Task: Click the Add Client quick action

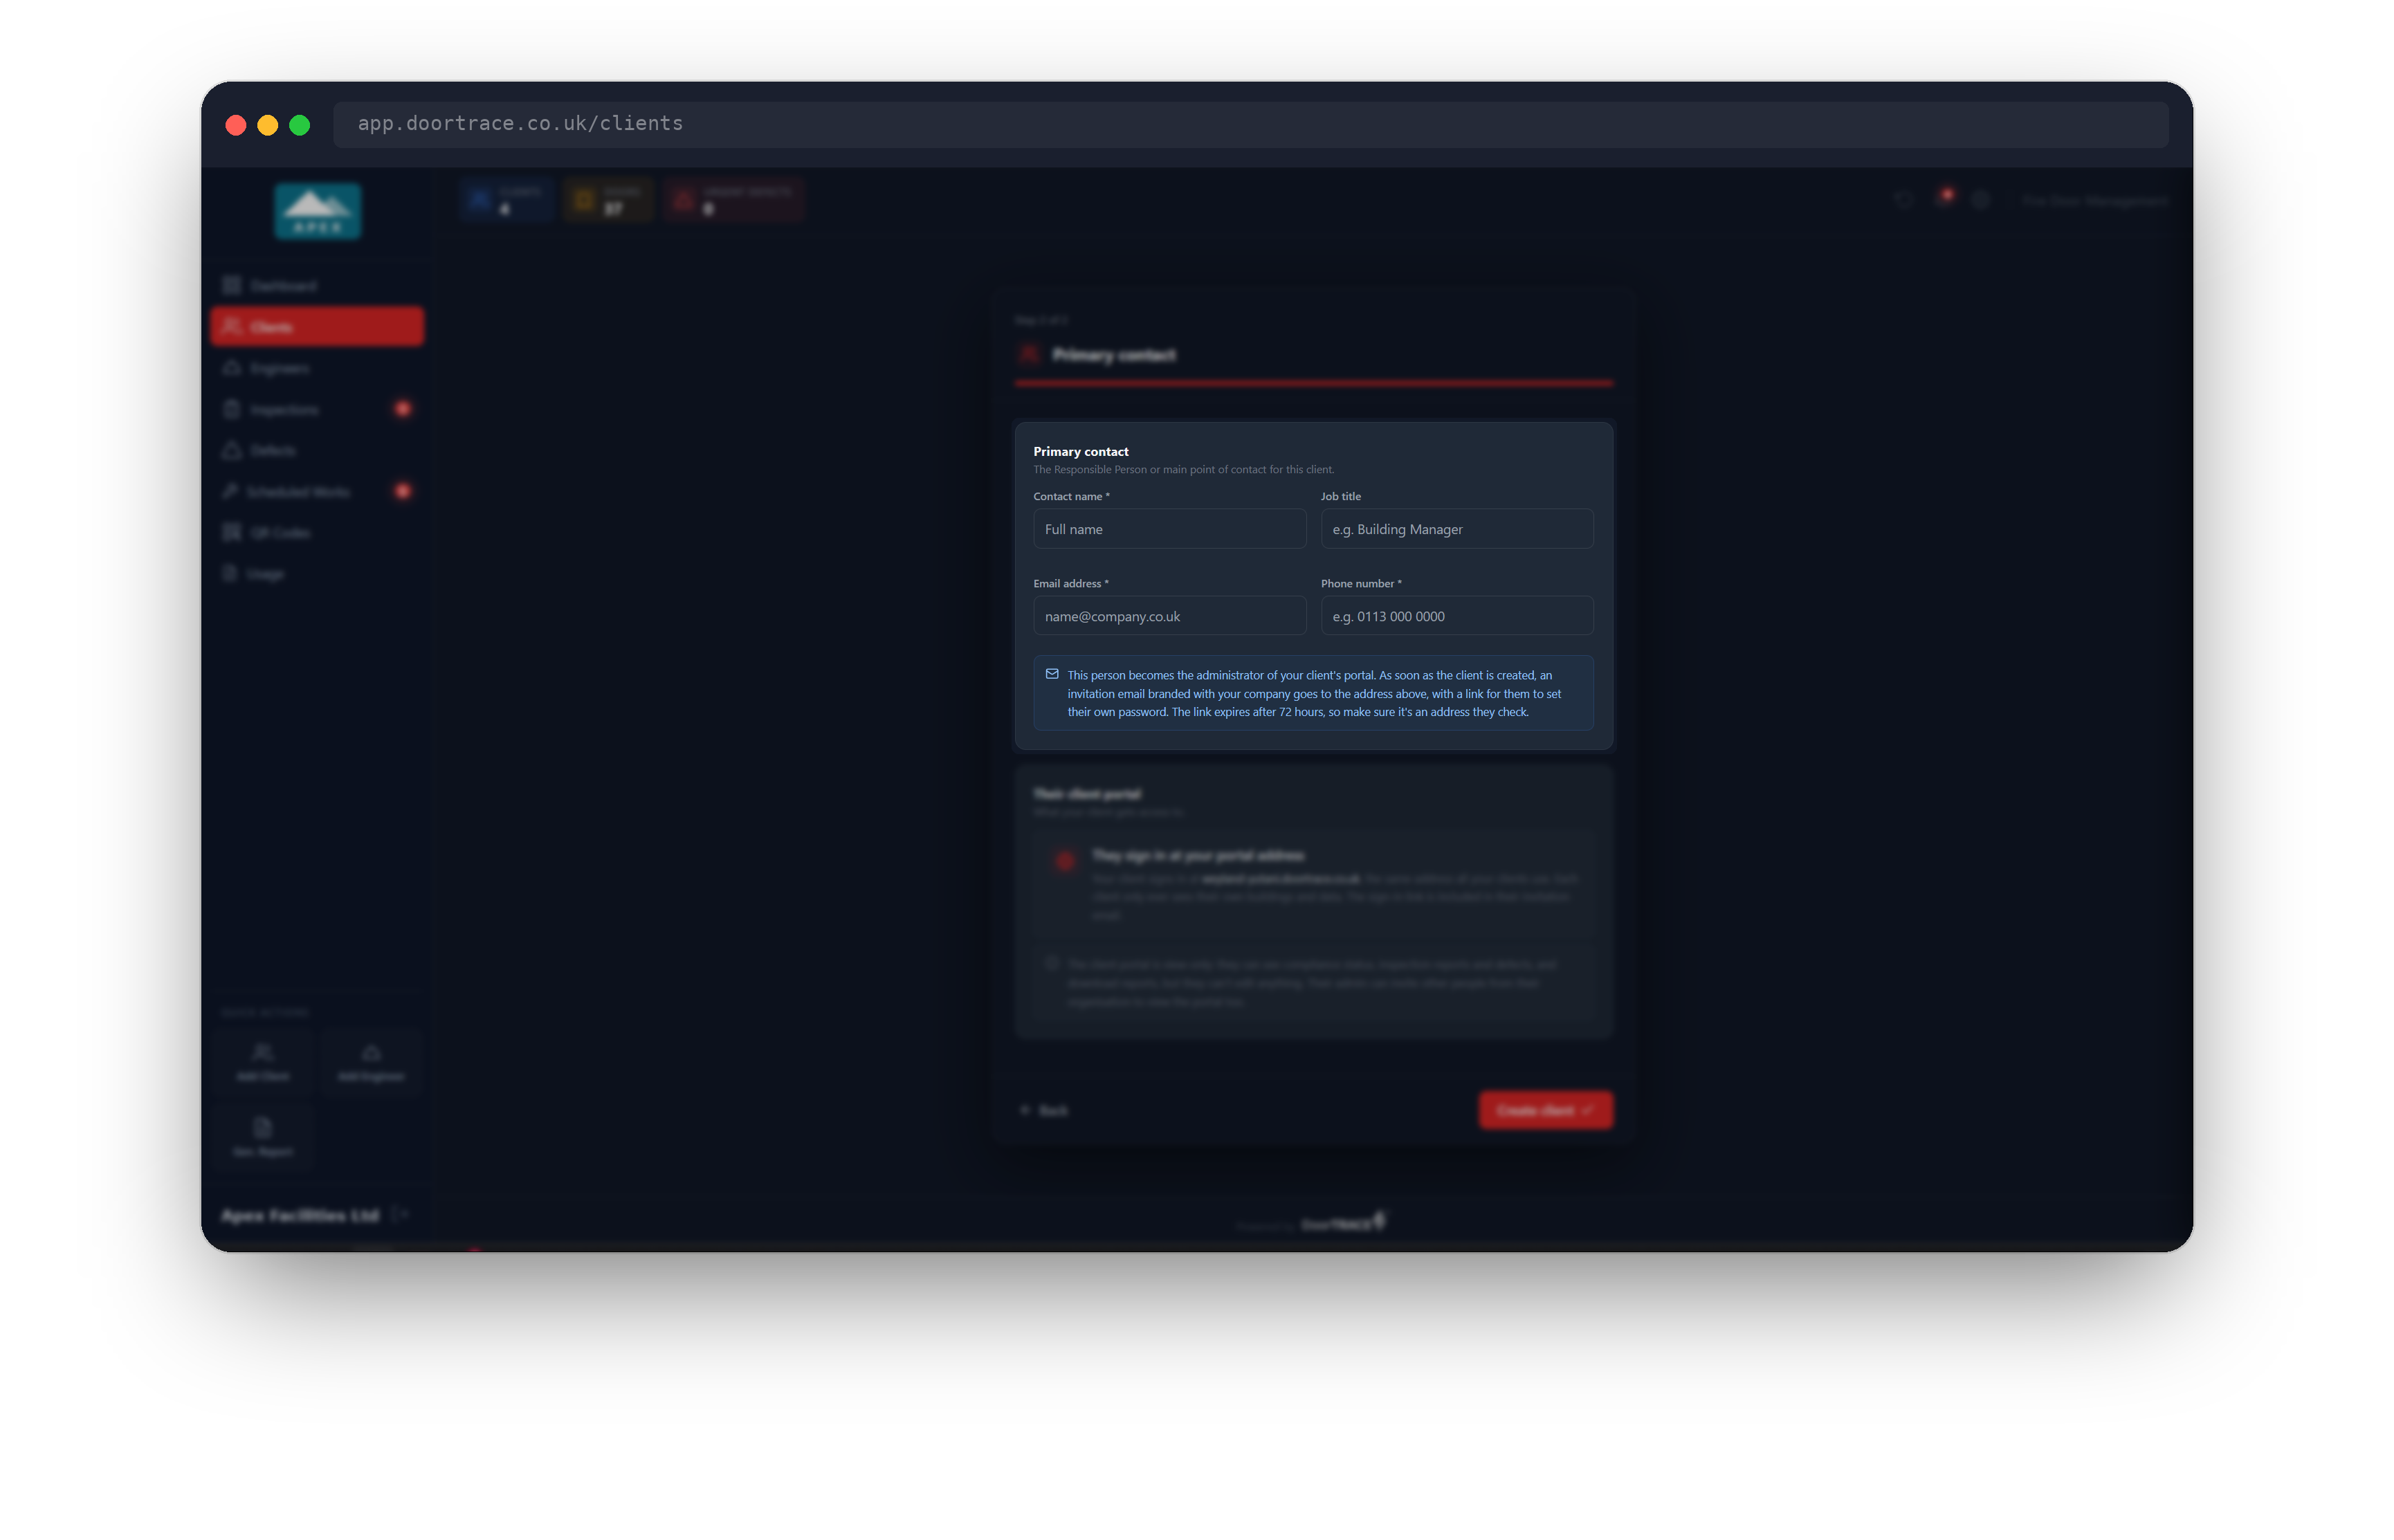Action: pyautogui.click(x=263, y=1062)
